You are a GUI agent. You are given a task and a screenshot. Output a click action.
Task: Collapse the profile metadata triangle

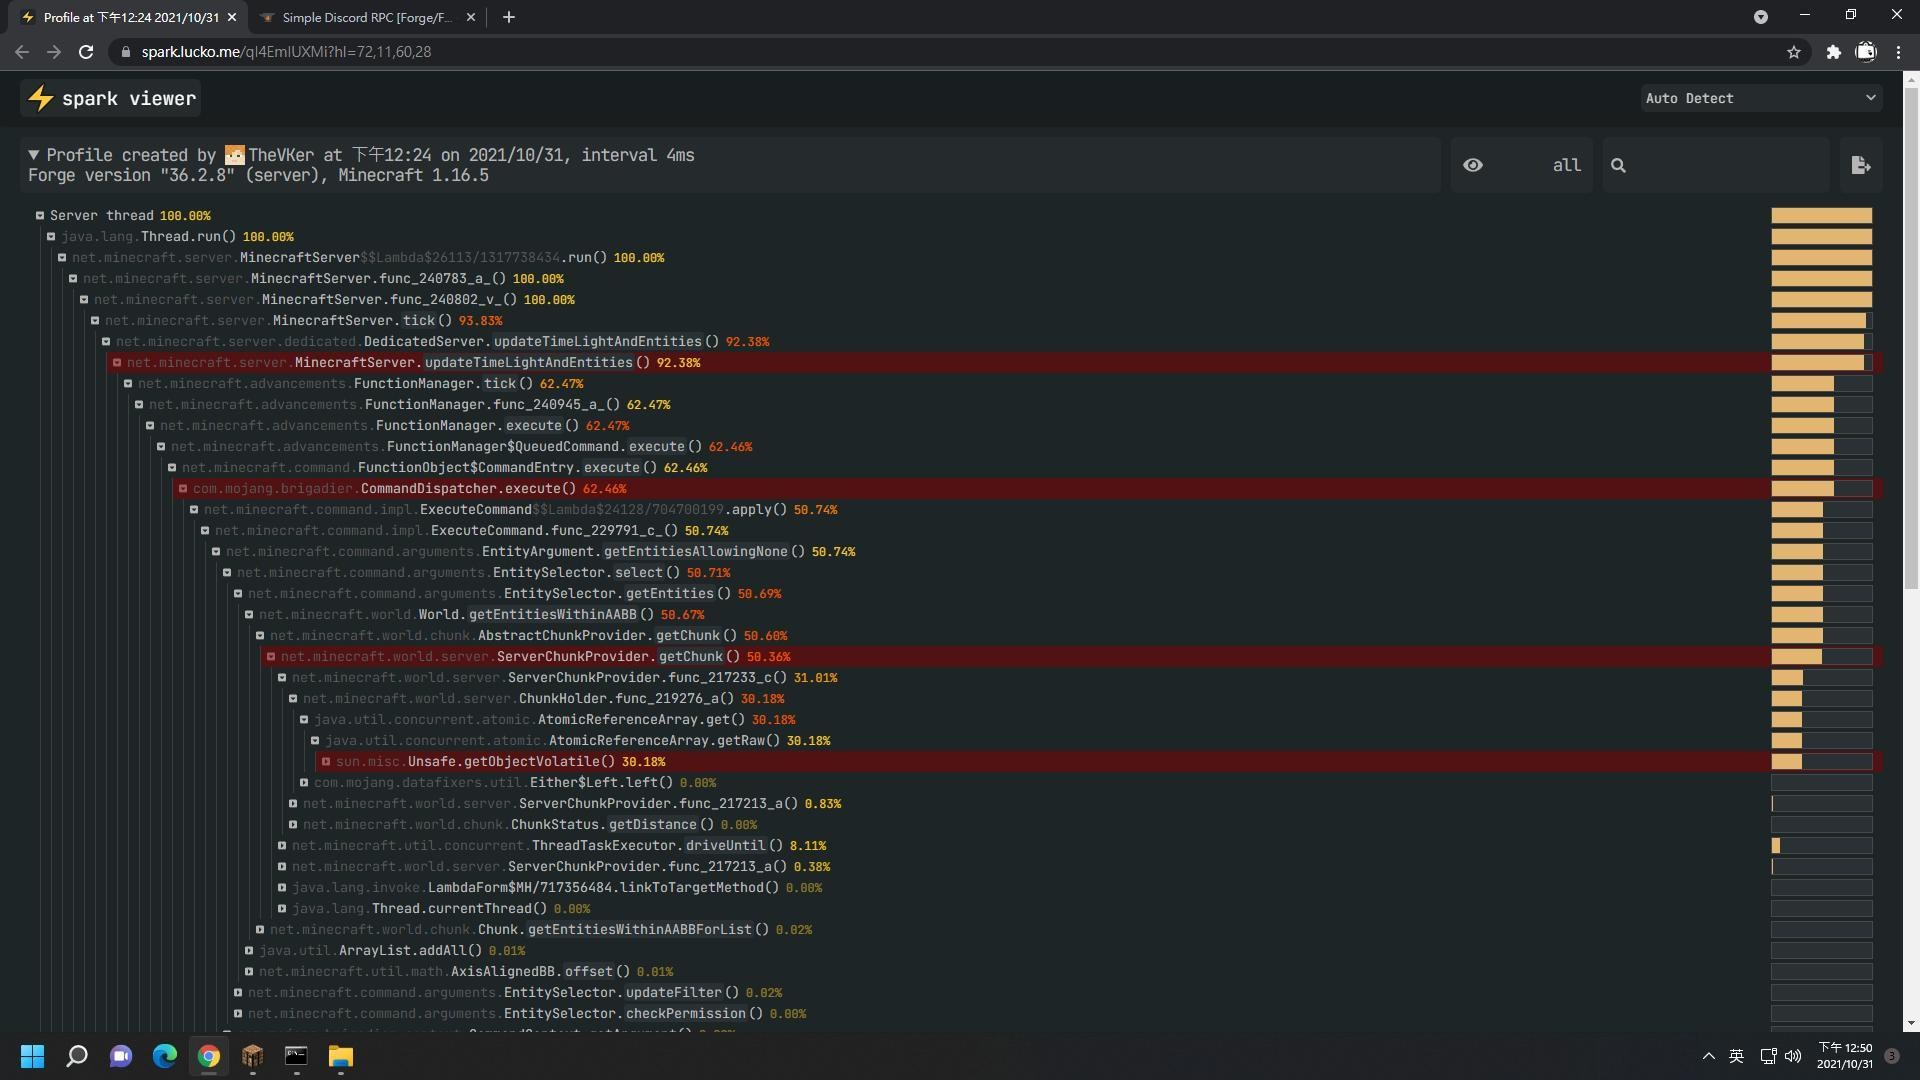[34, 155]
